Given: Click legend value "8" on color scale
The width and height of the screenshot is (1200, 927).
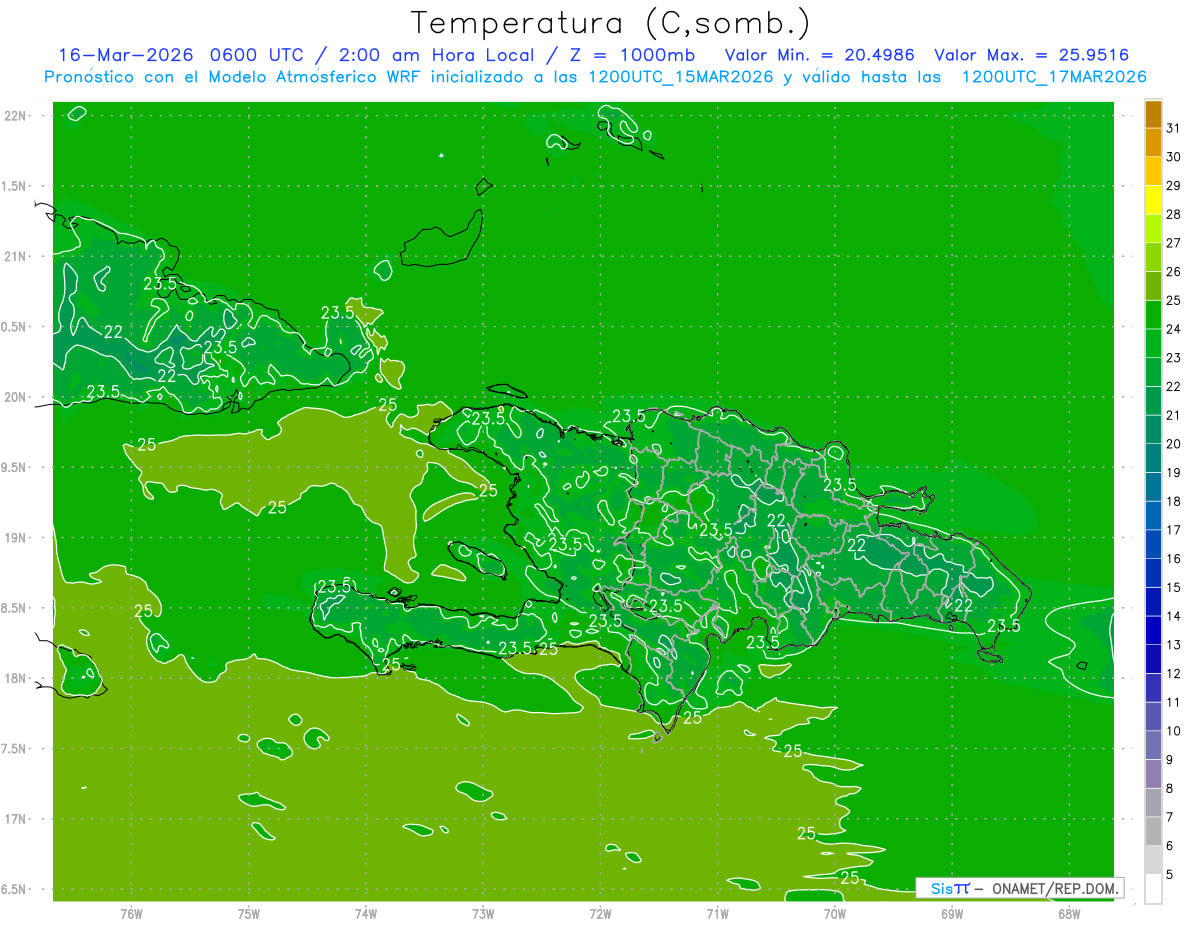Looking at the screenshot, I should pyautogui.click(x=1170, y=788).
